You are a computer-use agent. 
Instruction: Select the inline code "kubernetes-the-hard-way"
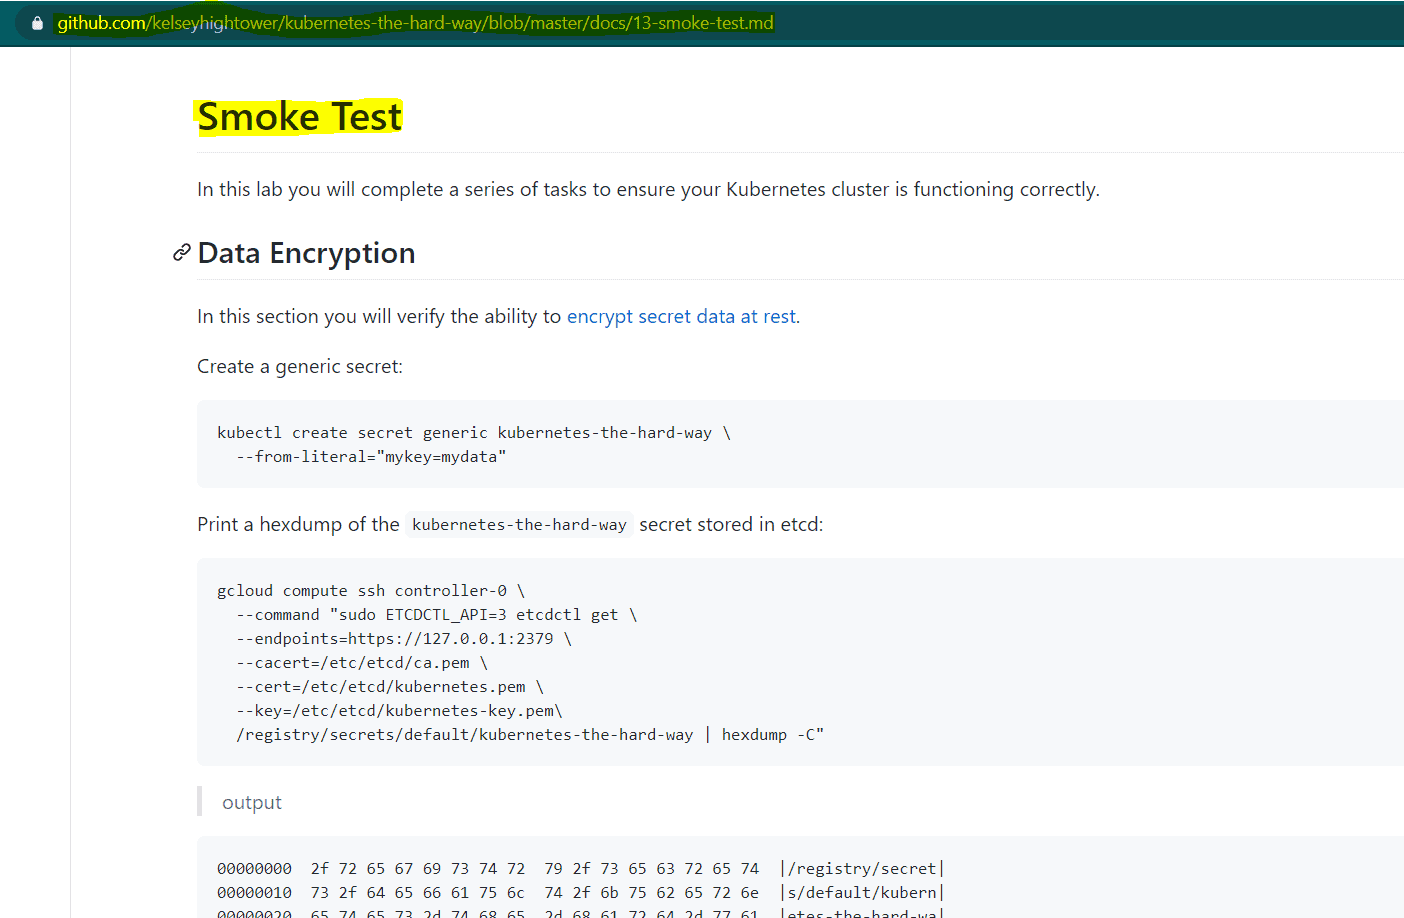pyautogui.click(x=518, y=523)
